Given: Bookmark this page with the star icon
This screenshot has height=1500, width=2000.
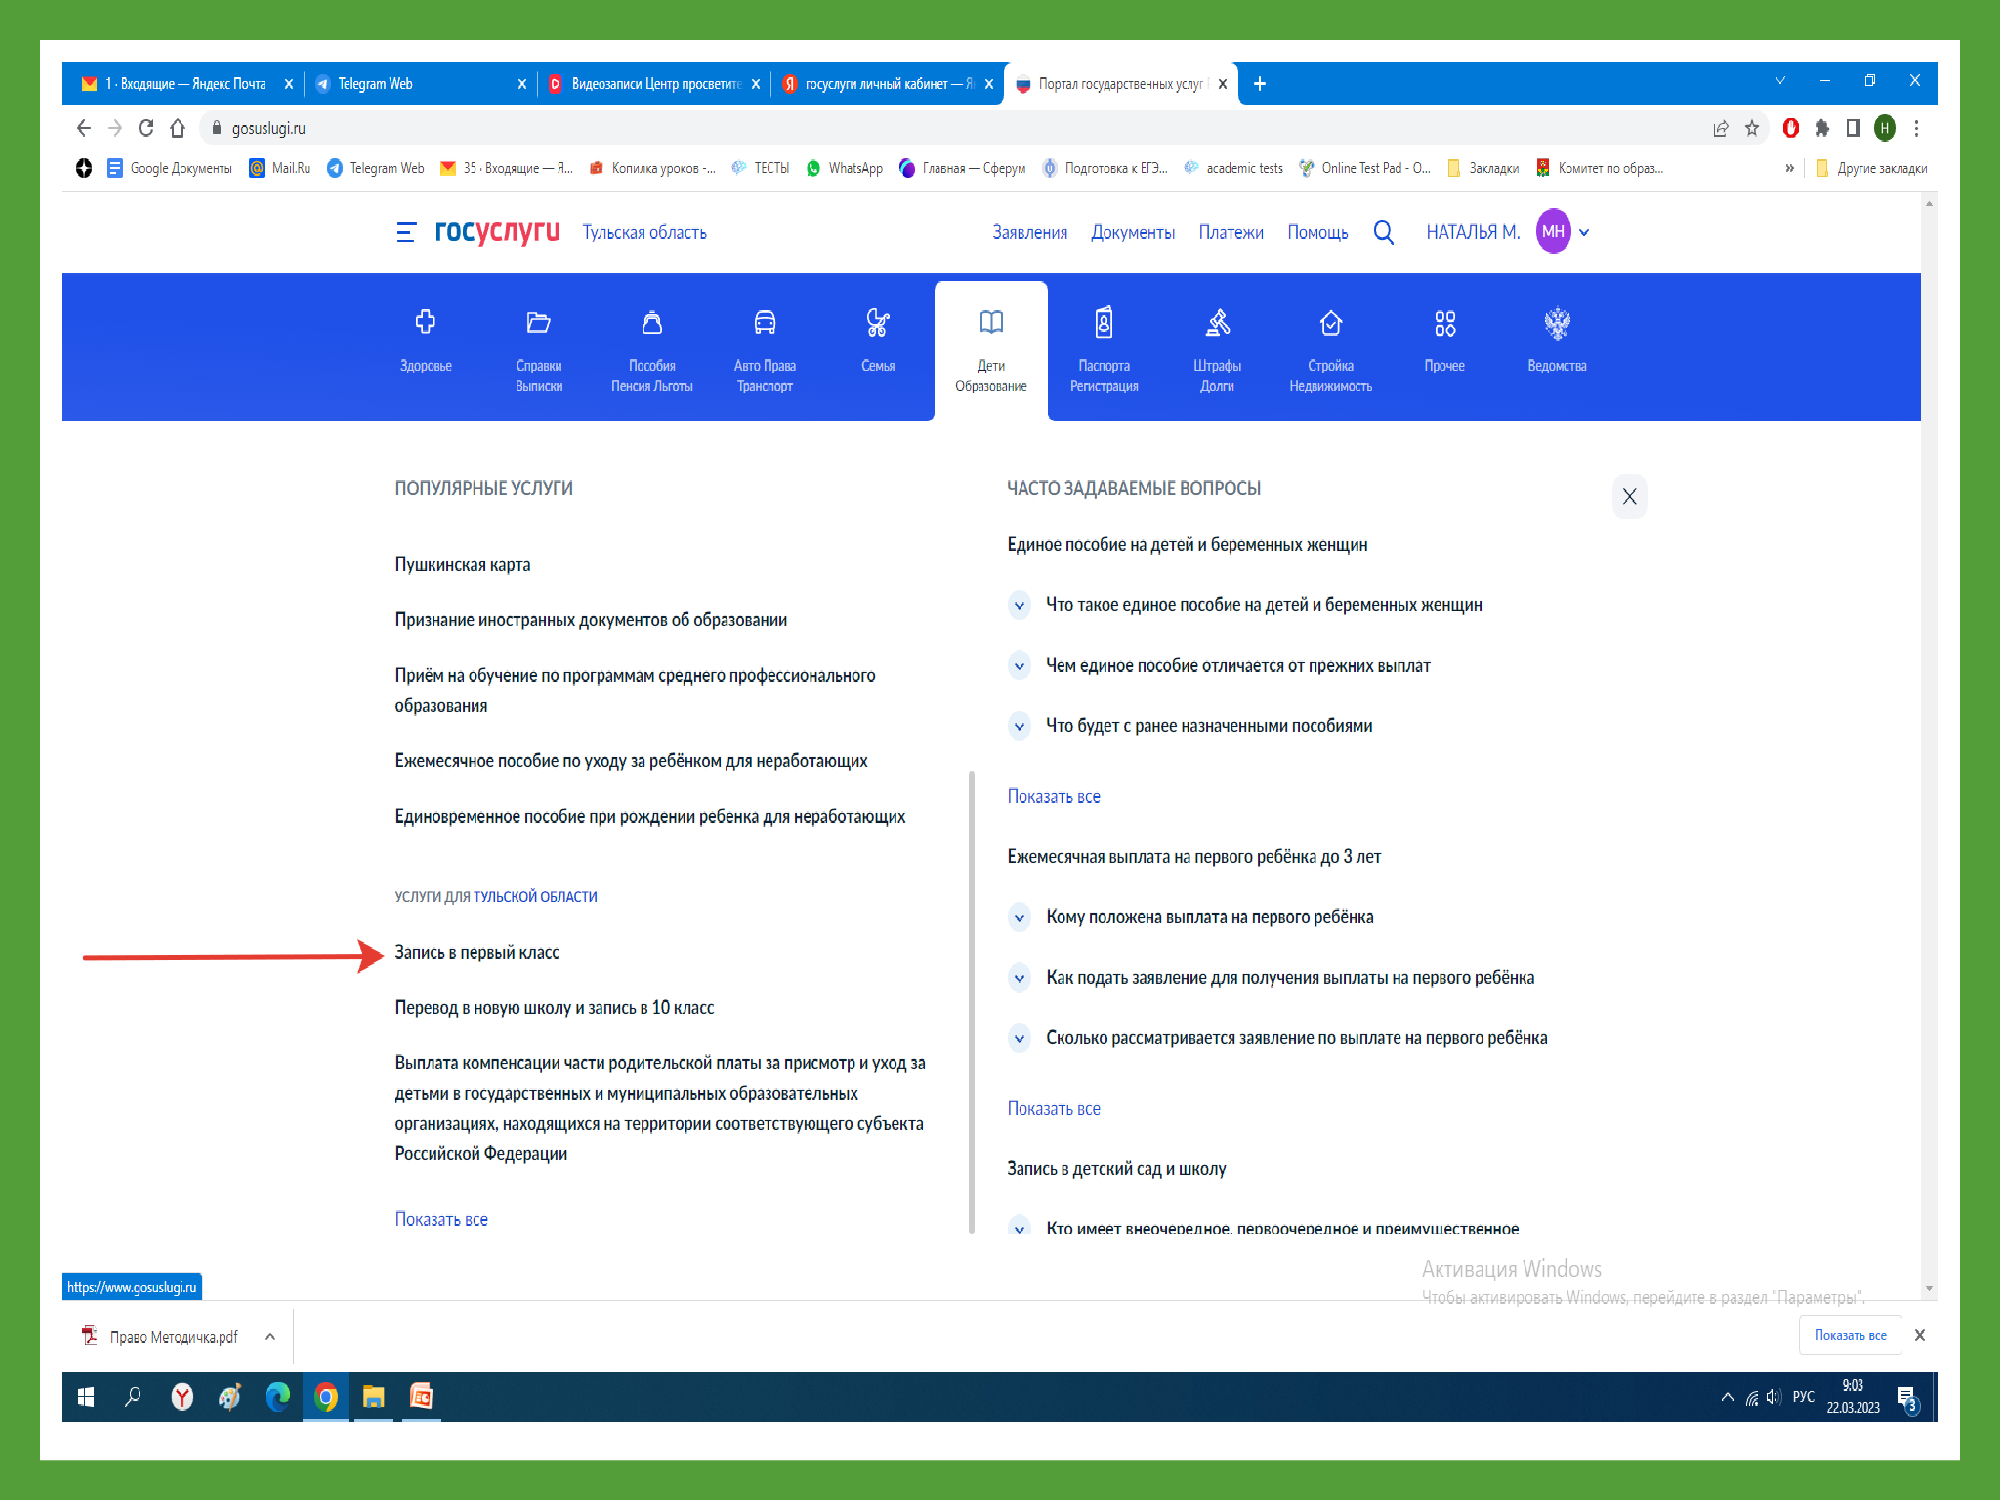Looking at the screenshot, I should pos(1752,128).
